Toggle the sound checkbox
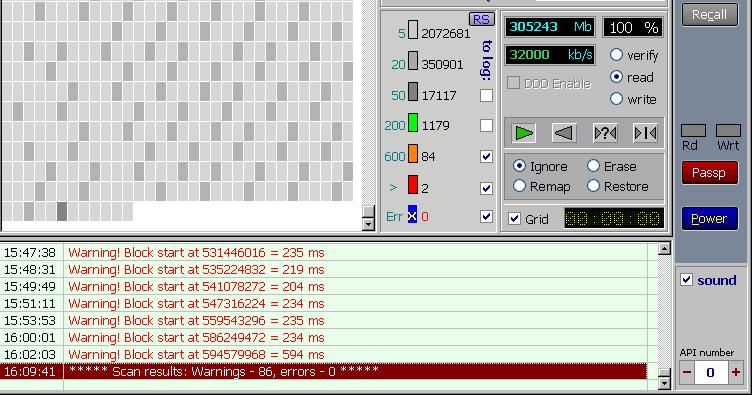The height and width of the screenshot is (395, 752). coord(686,279)
